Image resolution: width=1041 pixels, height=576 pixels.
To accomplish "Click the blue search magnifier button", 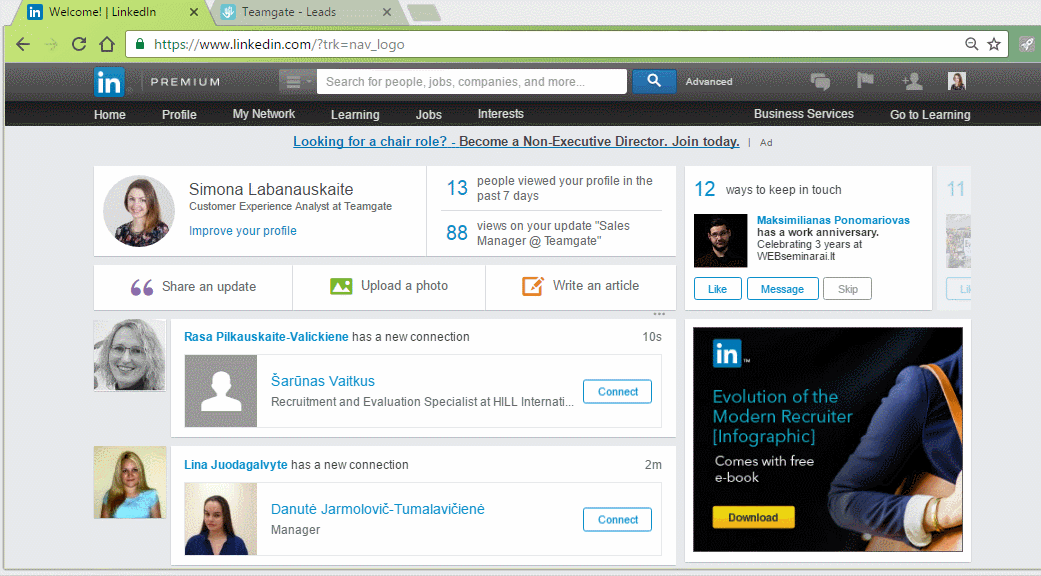I will tap(654, 81).
